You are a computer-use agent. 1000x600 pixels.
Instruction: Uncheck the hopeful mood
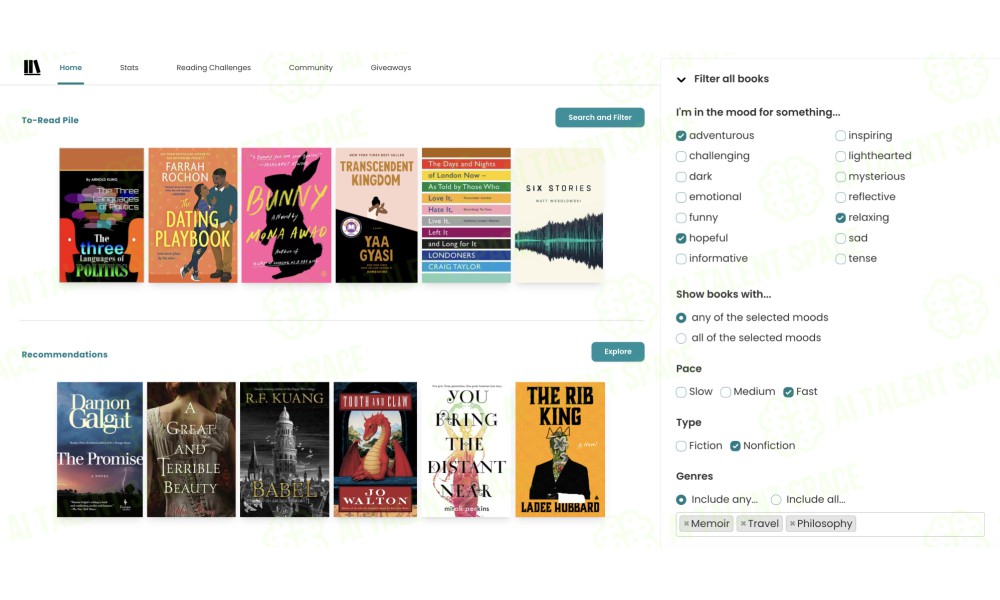[x=681, y=238]
